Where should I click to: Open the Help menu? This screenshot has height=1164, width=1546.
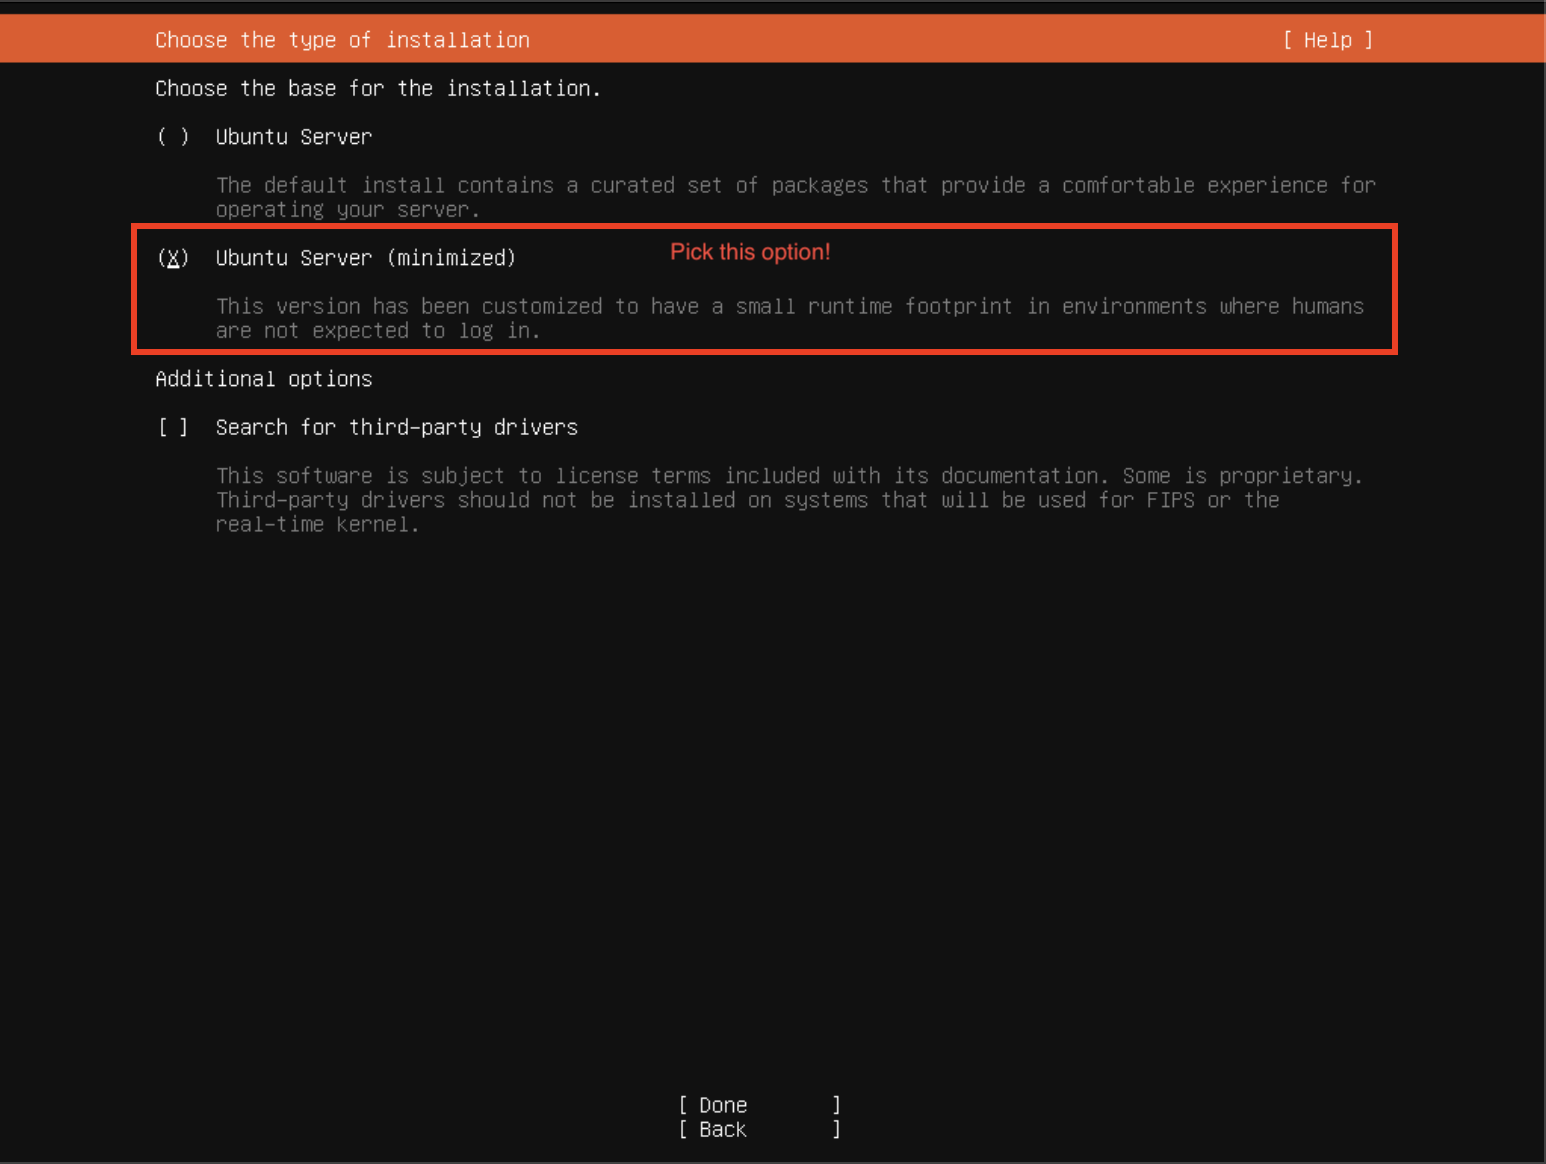click(1326, 39)
